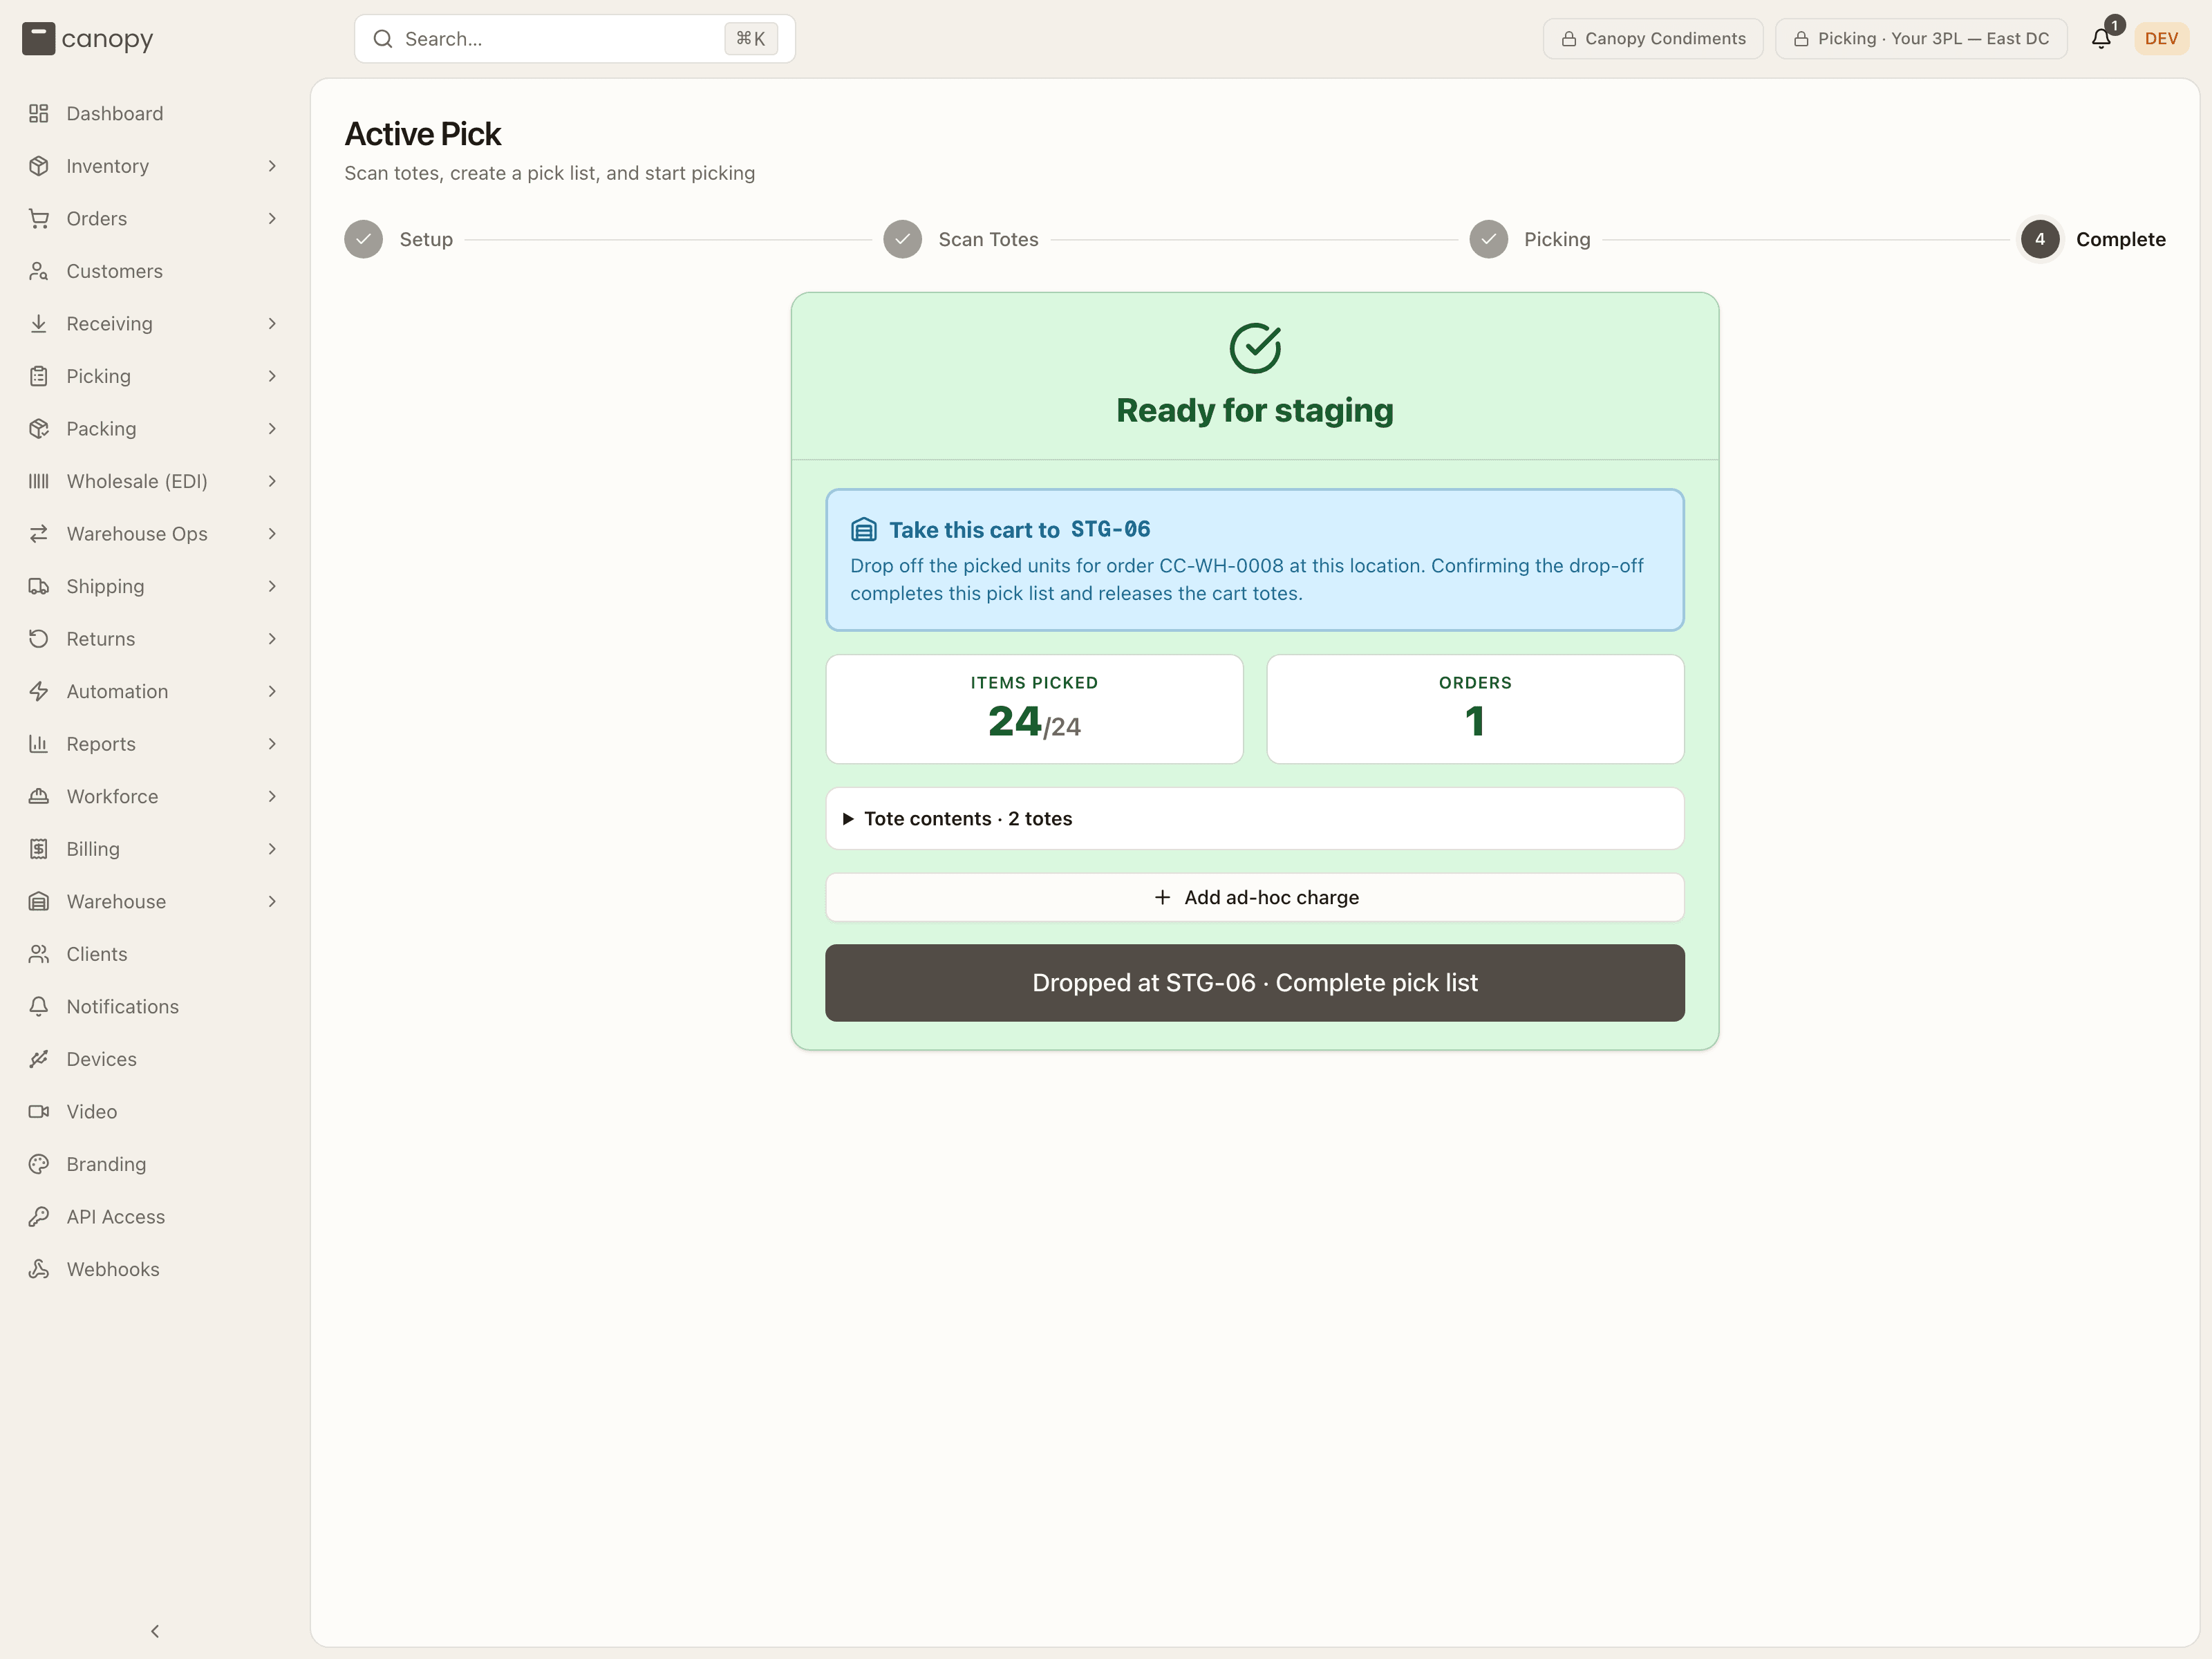Expand Tote contents · 2 totes

click(1255, 818)
